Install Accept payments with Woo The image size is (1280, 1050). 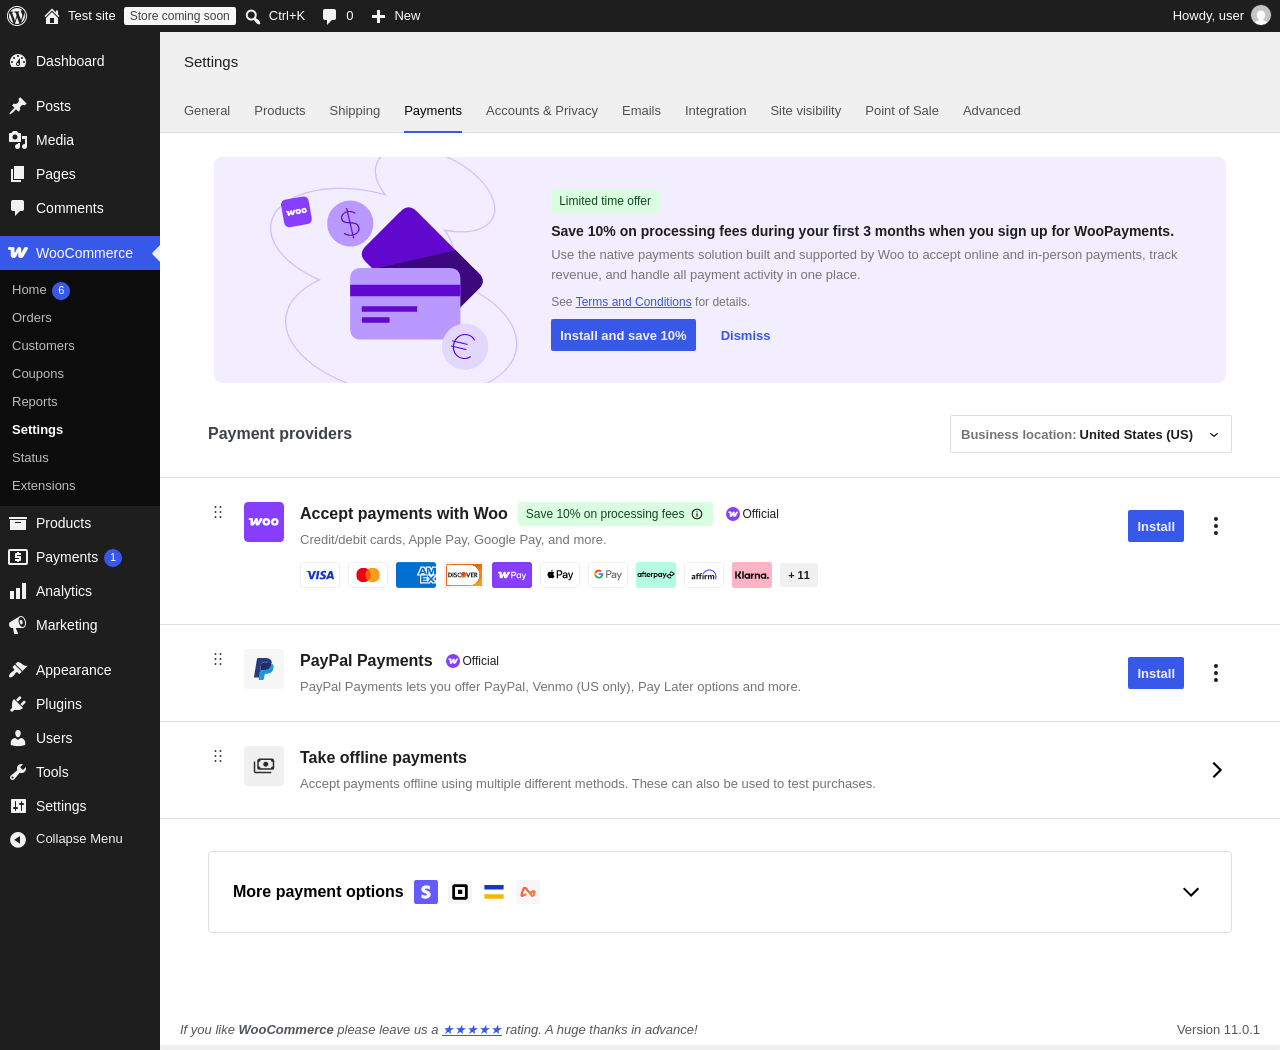pyautogui.click(x=1156, y=526)
